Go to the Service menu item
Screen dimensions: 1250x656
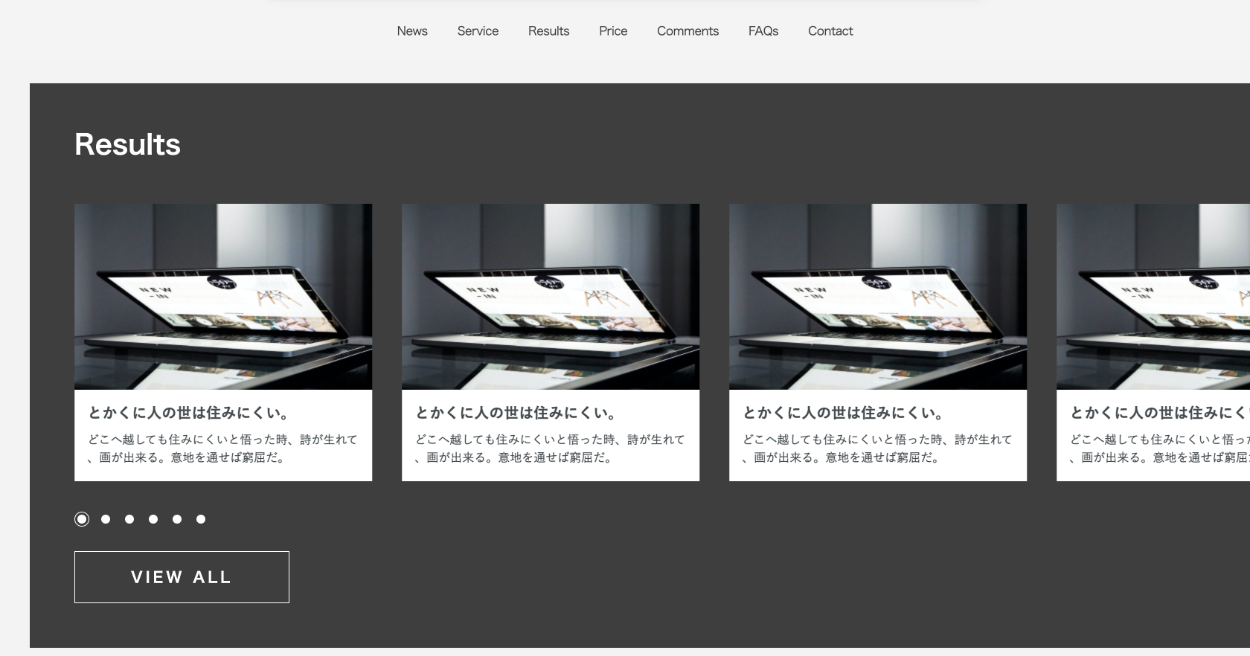[x=478, y=31]
